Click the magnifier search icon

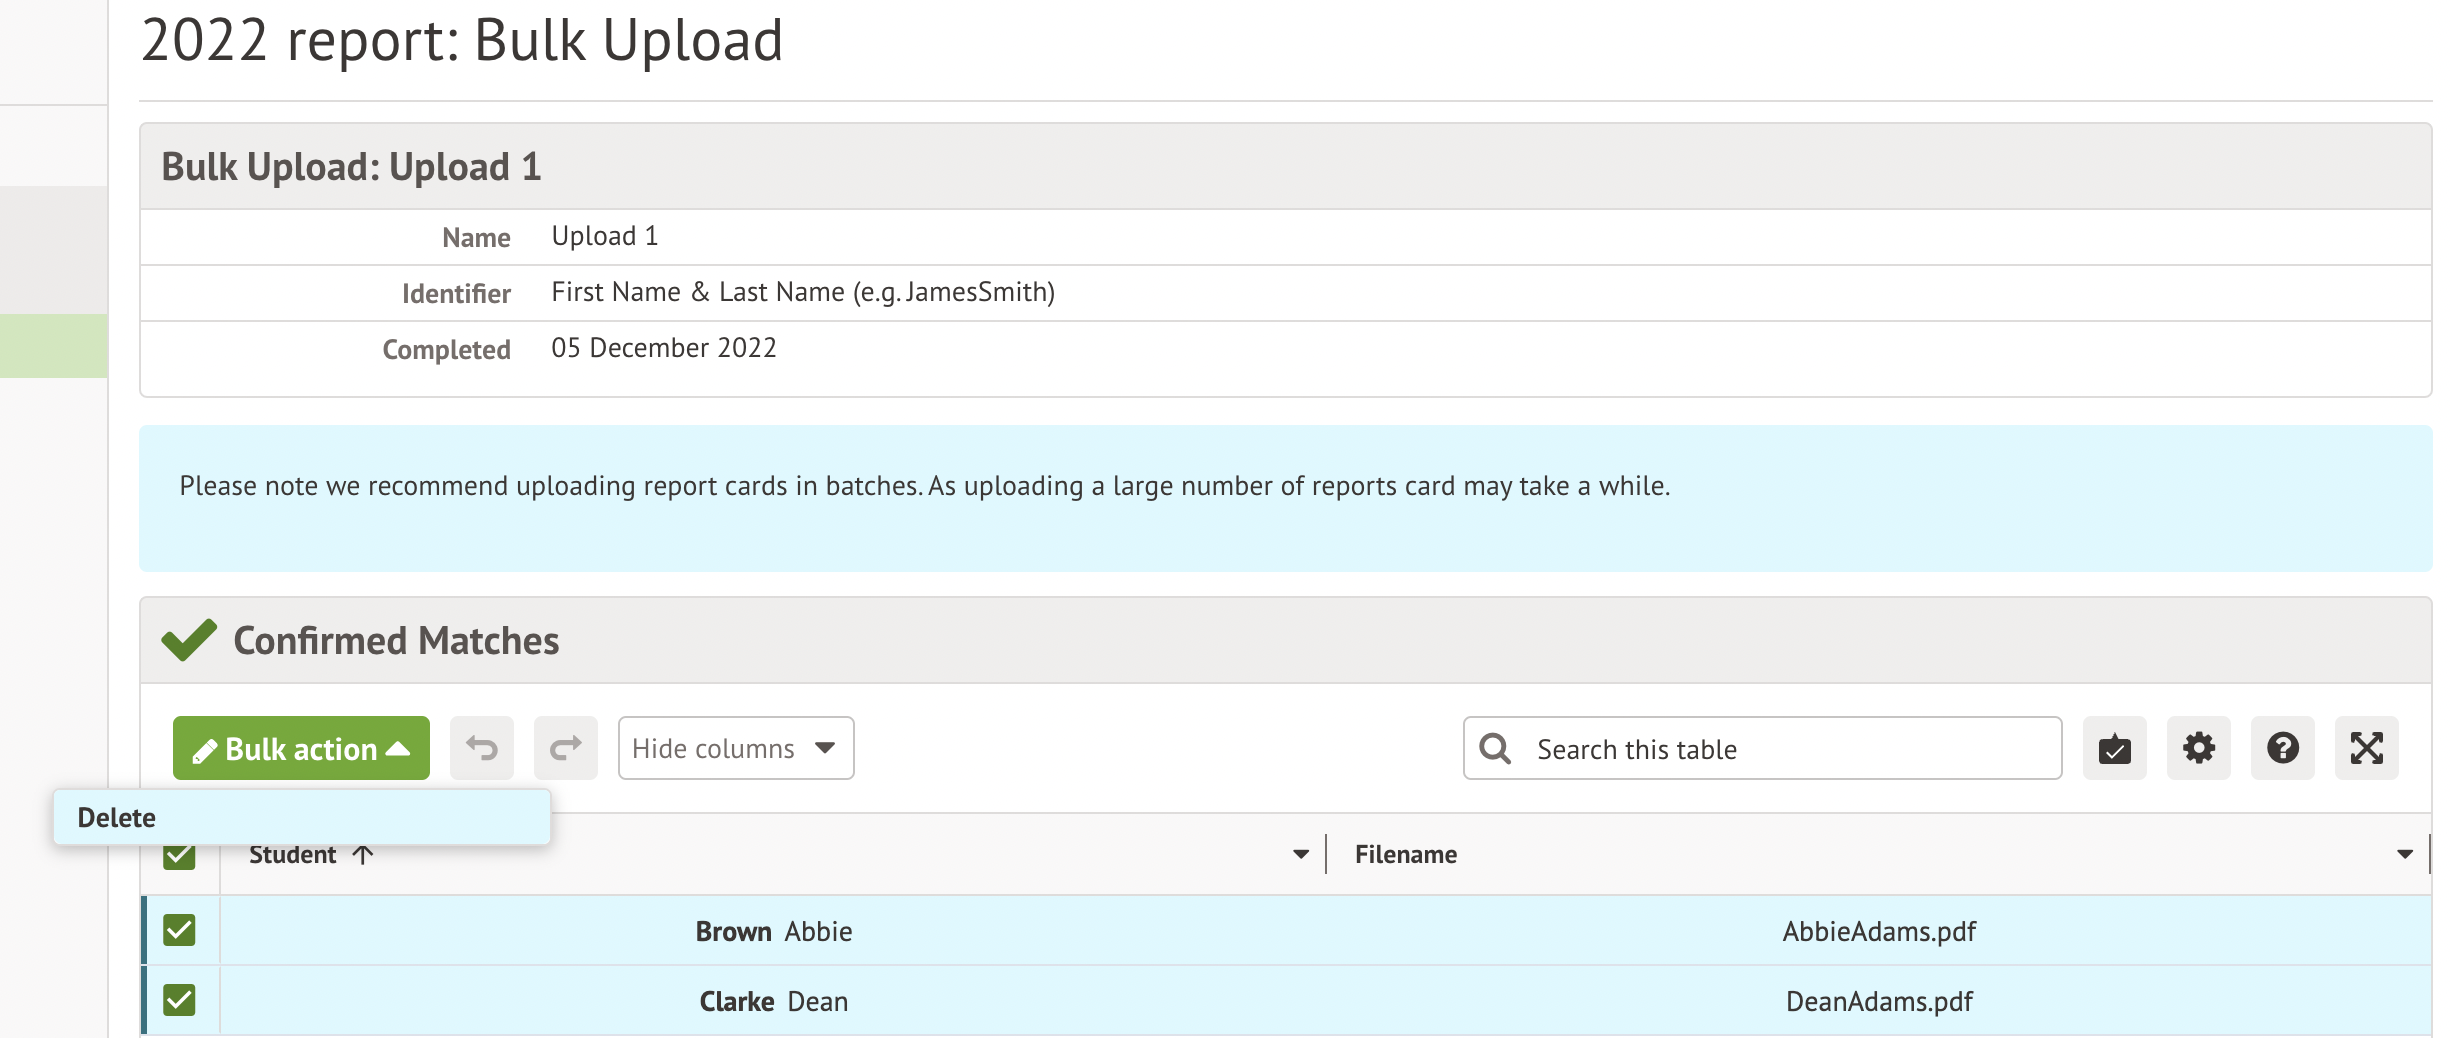coord(1495,748)
